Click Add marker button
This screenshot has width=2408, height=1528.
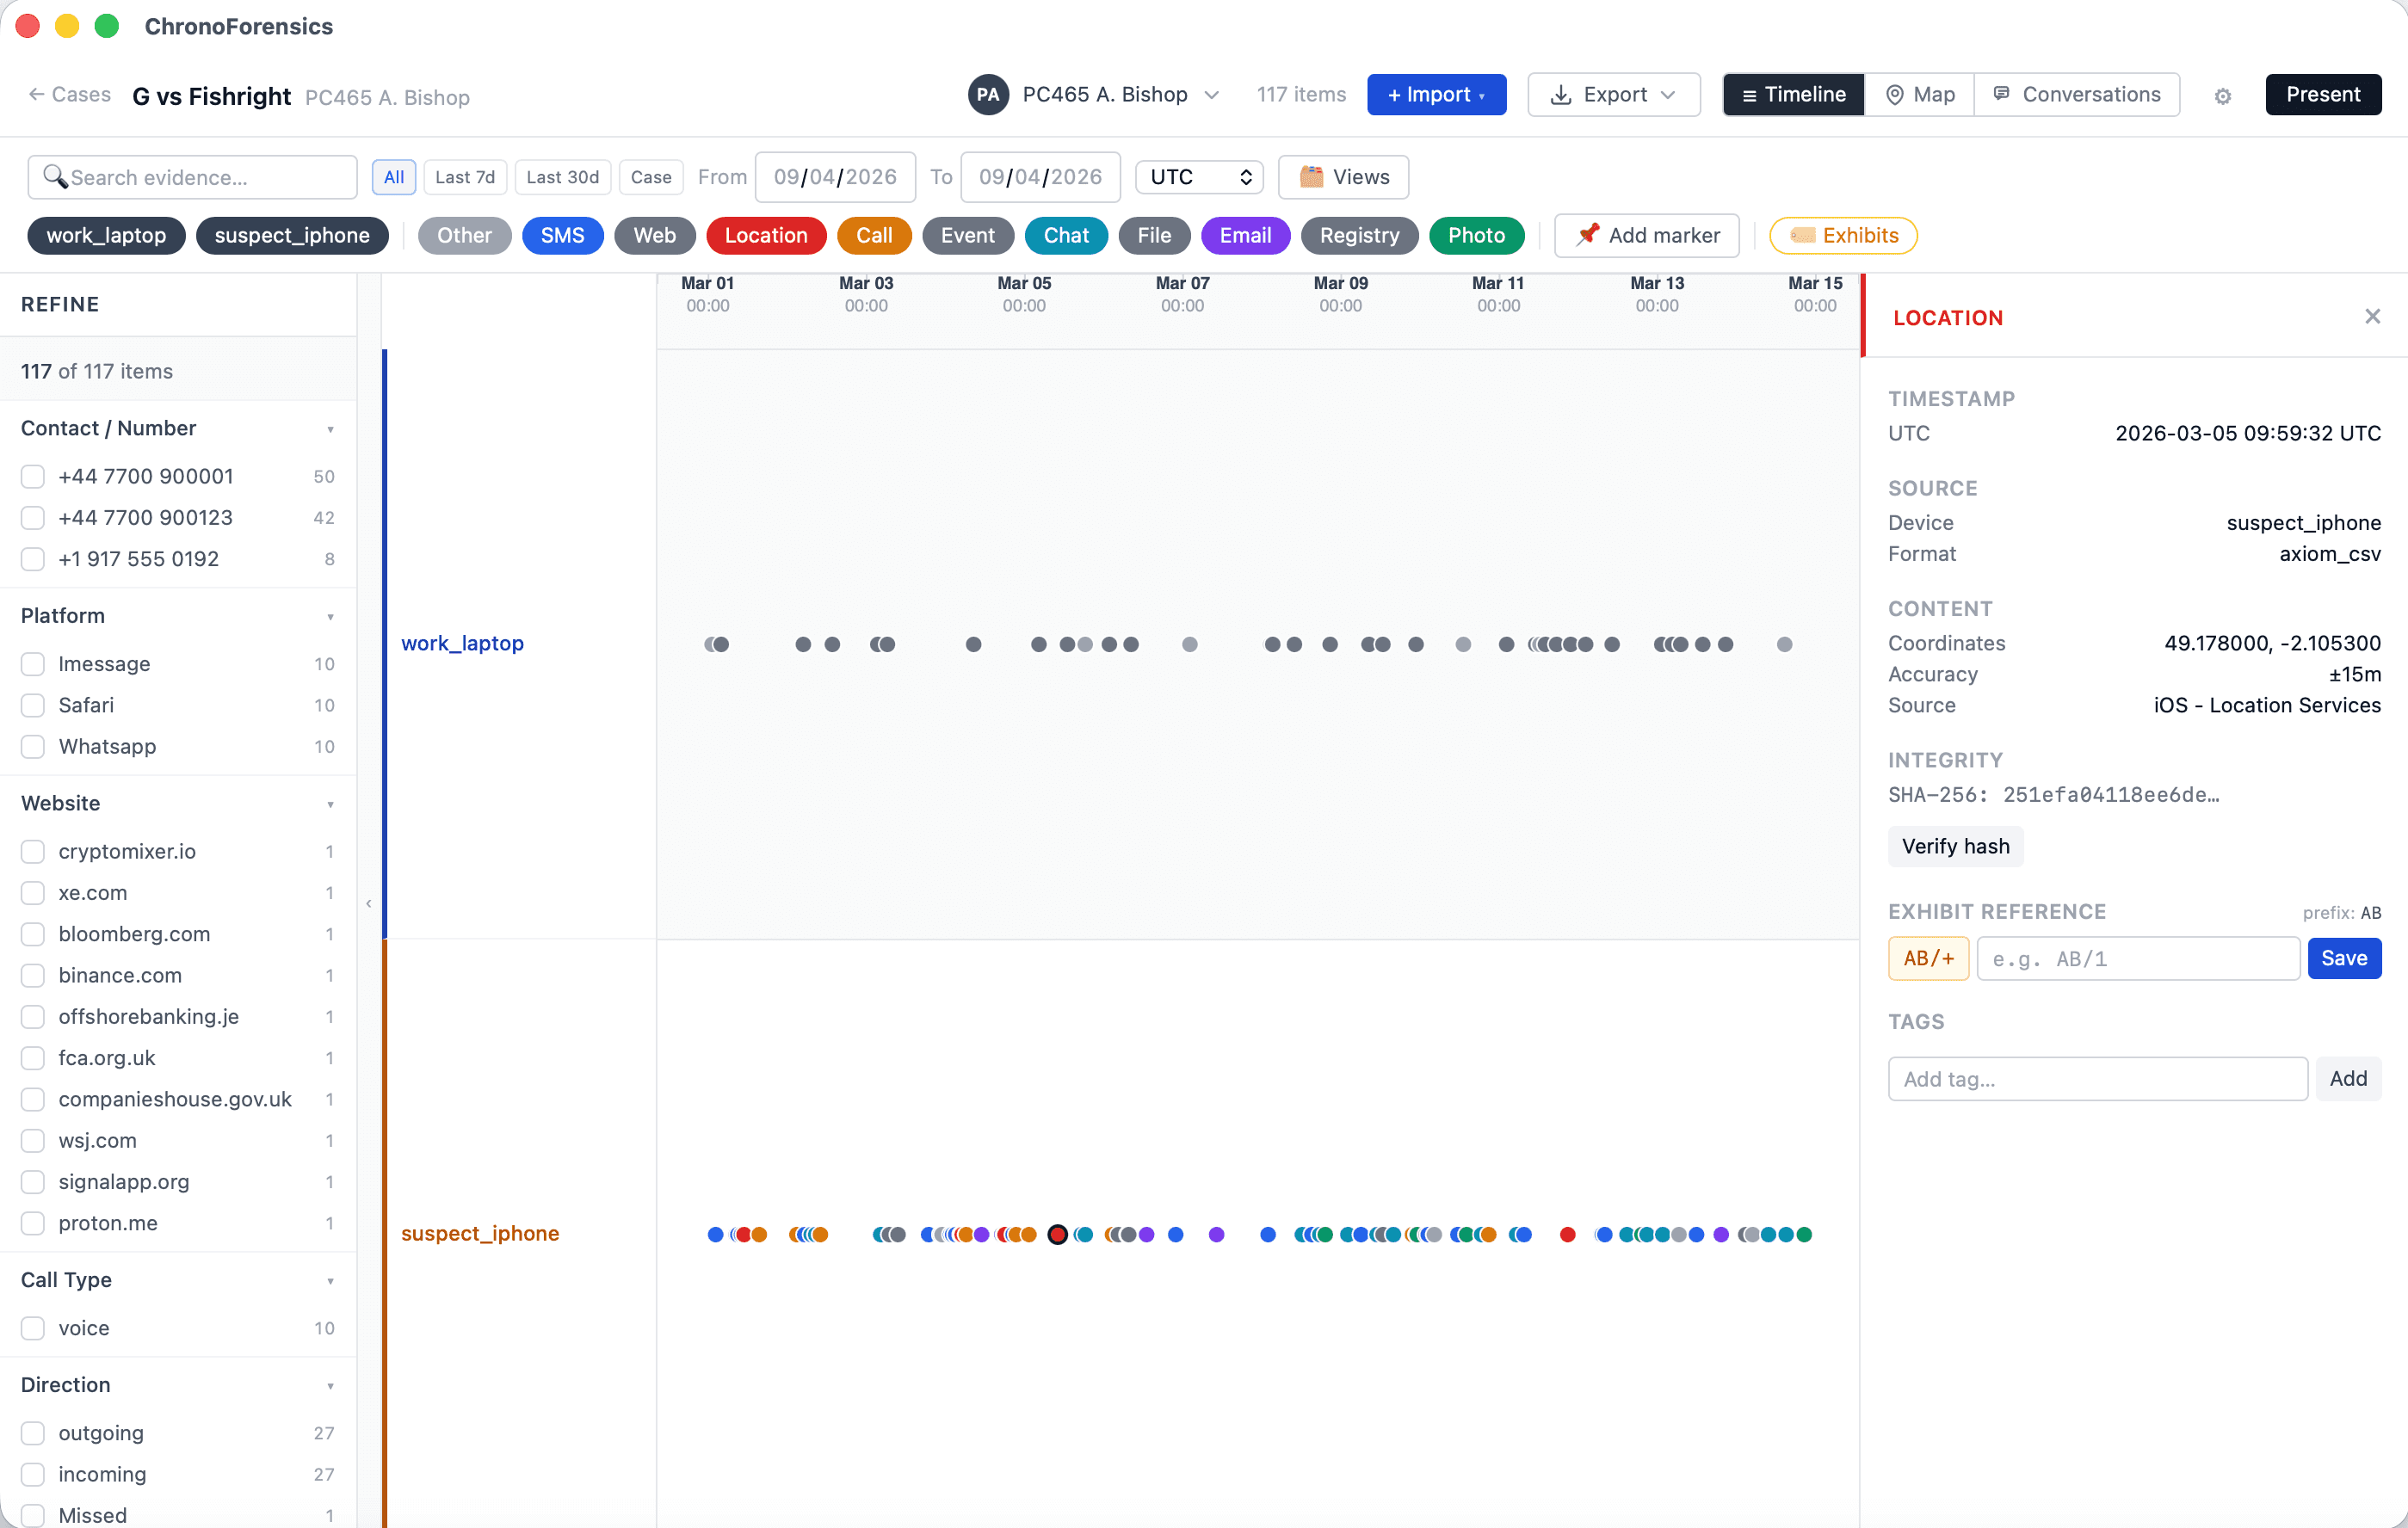click(1647, 235)
